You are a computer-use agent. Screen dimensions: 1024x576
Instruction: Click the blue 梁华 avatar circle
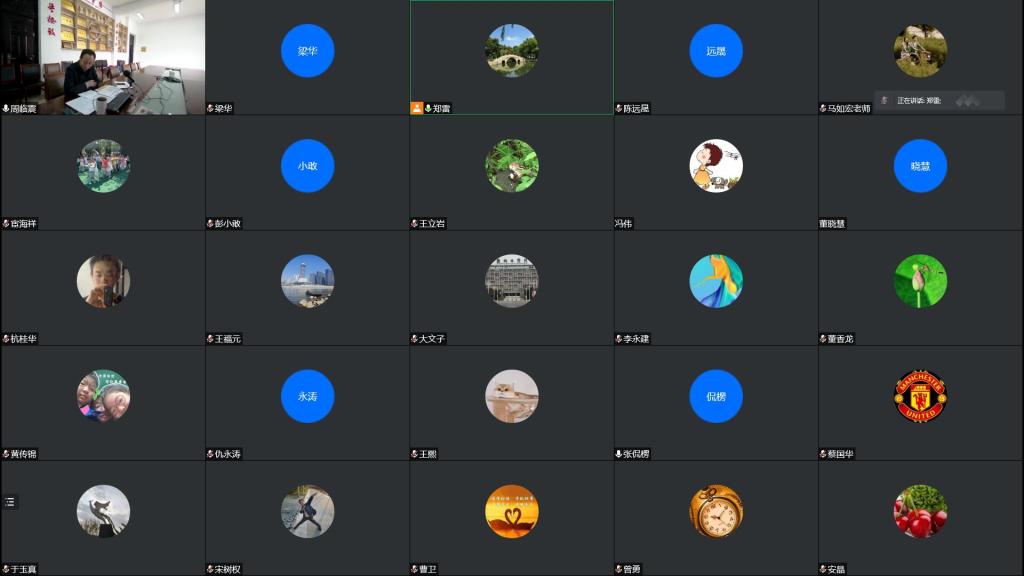pos(307,51)
